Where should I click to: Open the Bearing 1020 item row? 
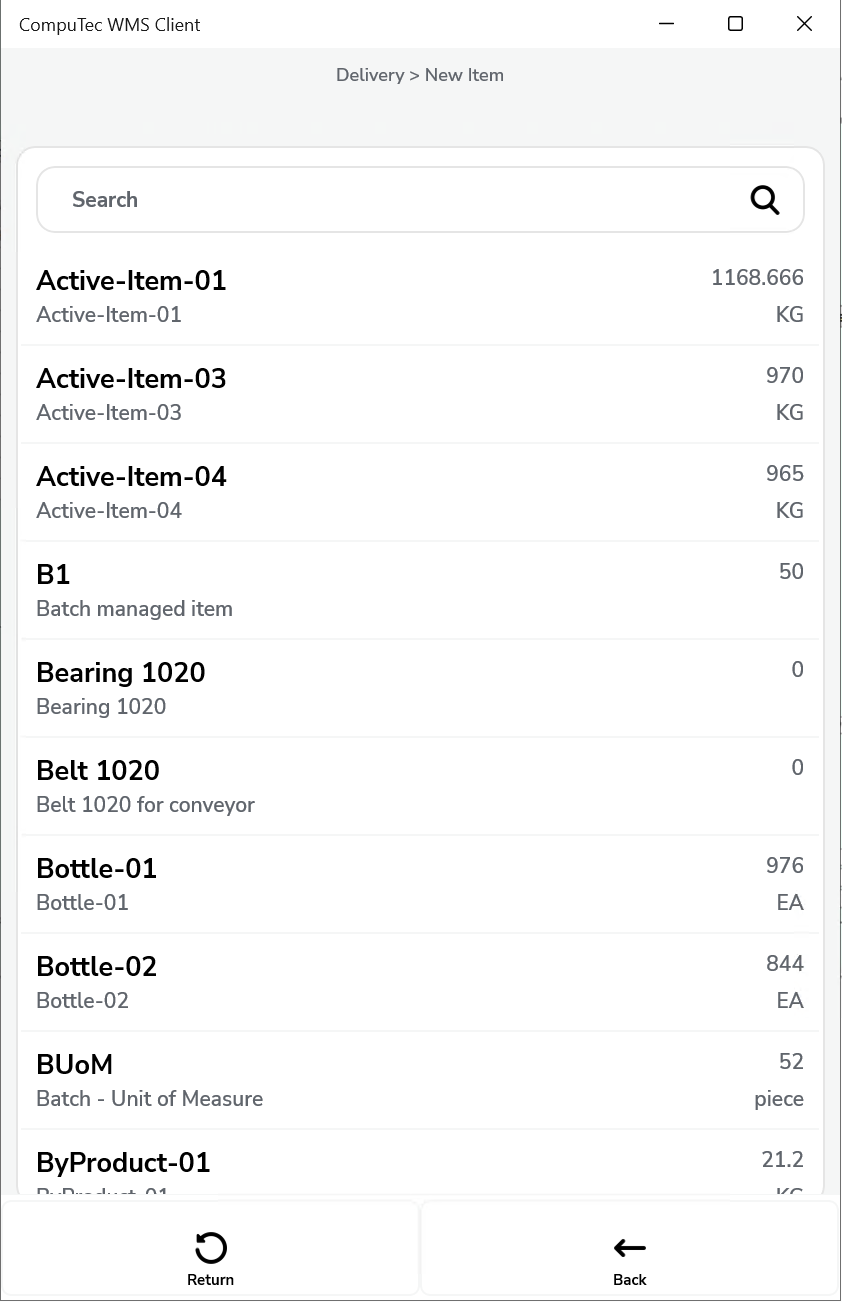pyautogui.click(x=420, y=688)
